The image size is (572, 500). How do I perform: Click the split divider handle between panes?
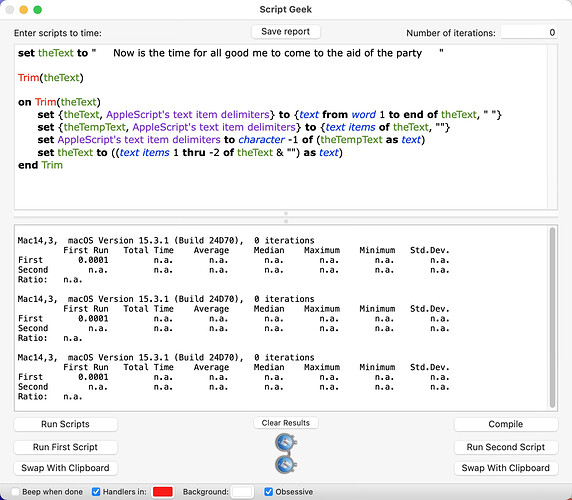[x=286, y=217]
